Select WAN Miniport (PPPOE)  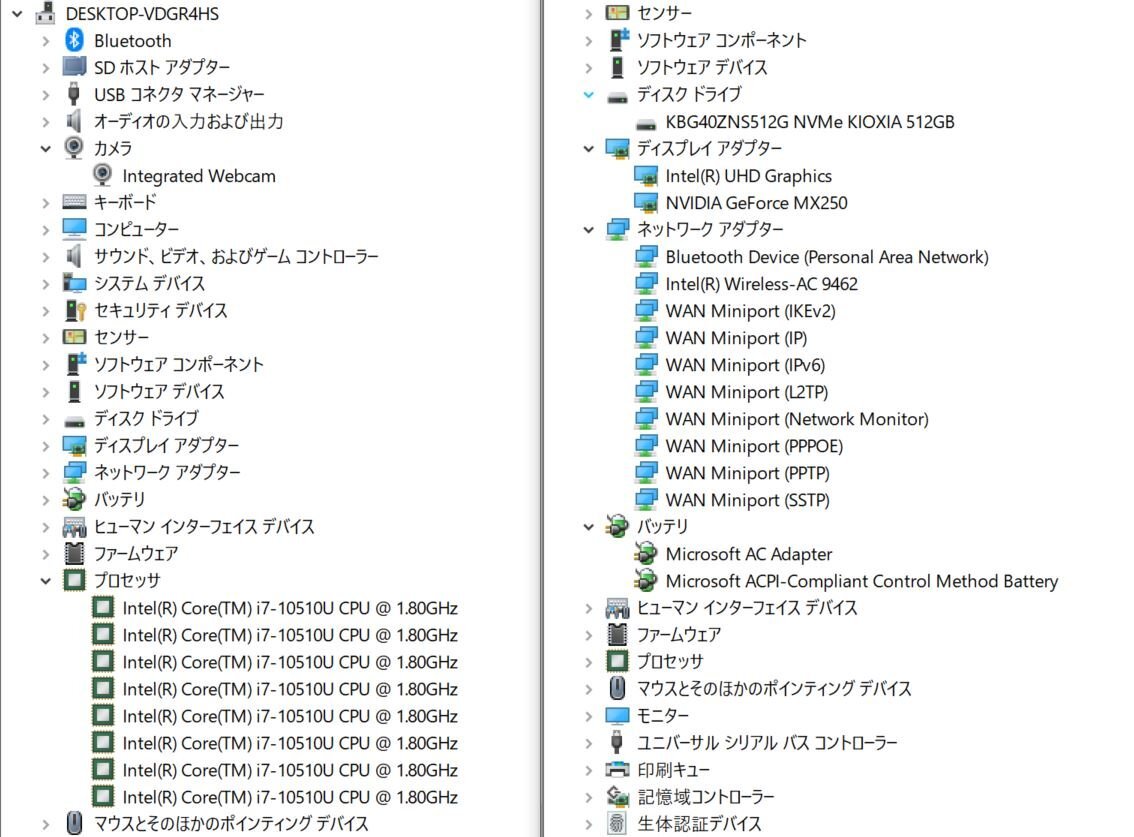pyautogui.click(x=754, y=446)
